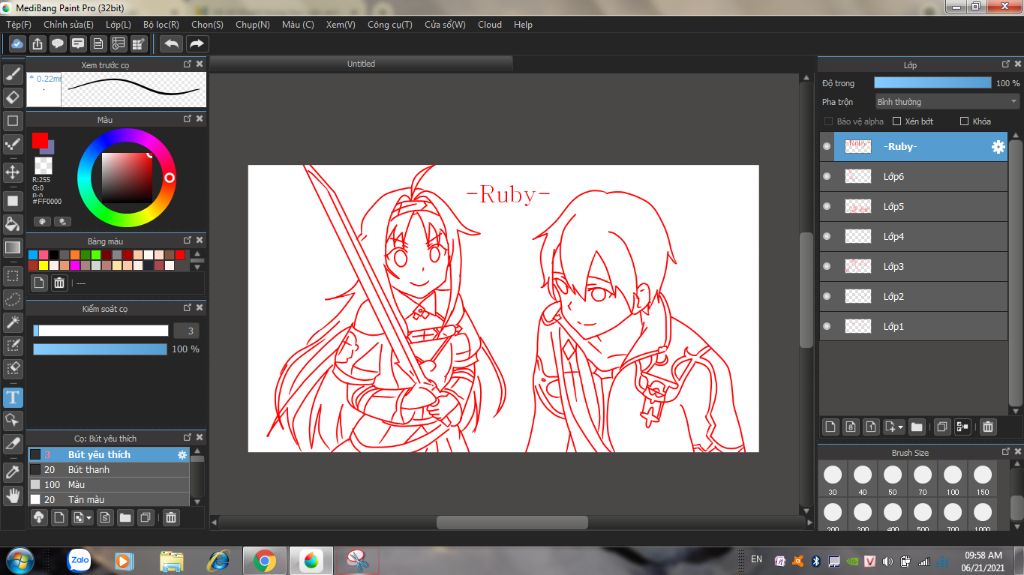Viewport: 1024px width, 575px height.
Task: Select the Bucket fill tool
Action: (12, 224)
